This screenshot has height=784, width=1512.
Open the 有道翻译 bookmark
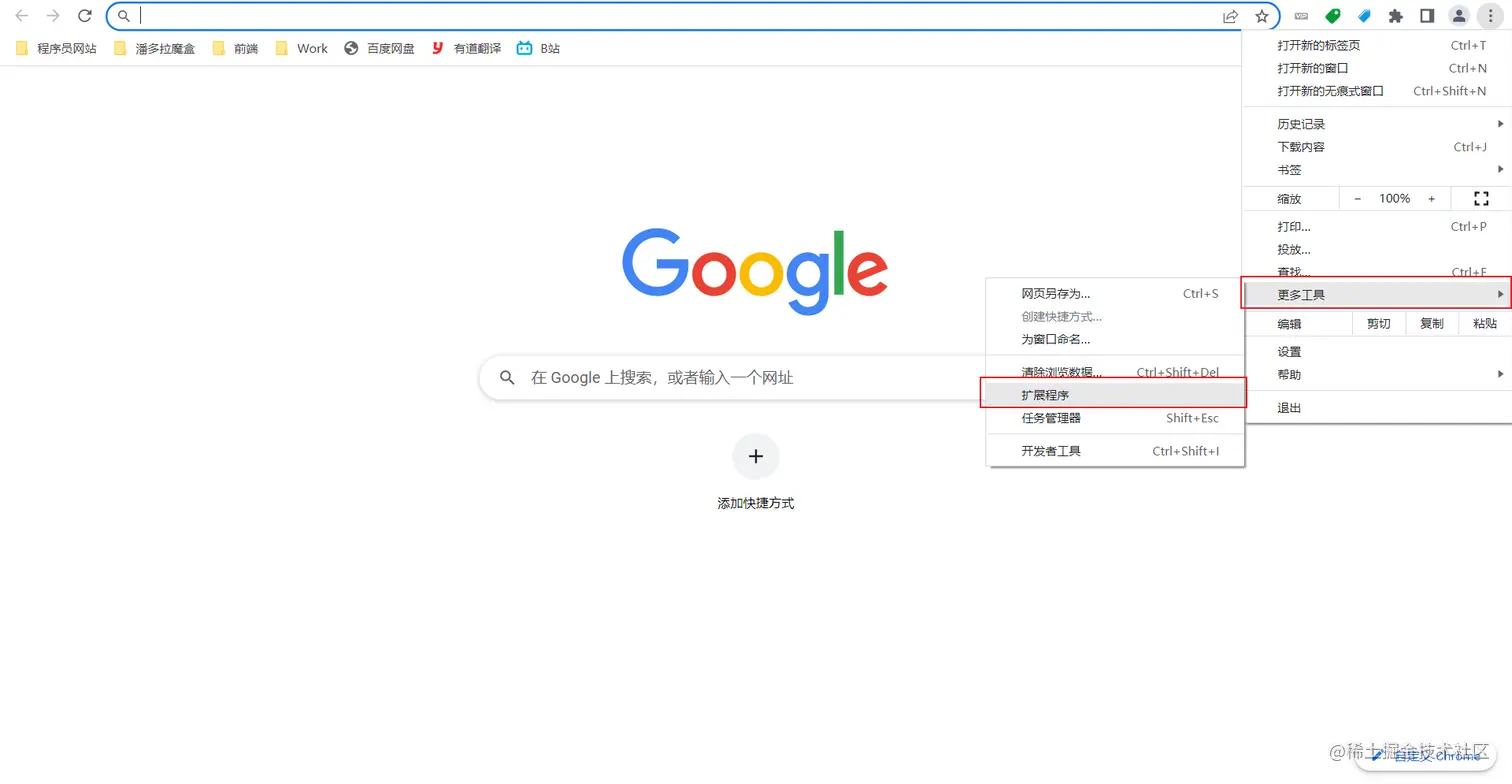point(466,48)
